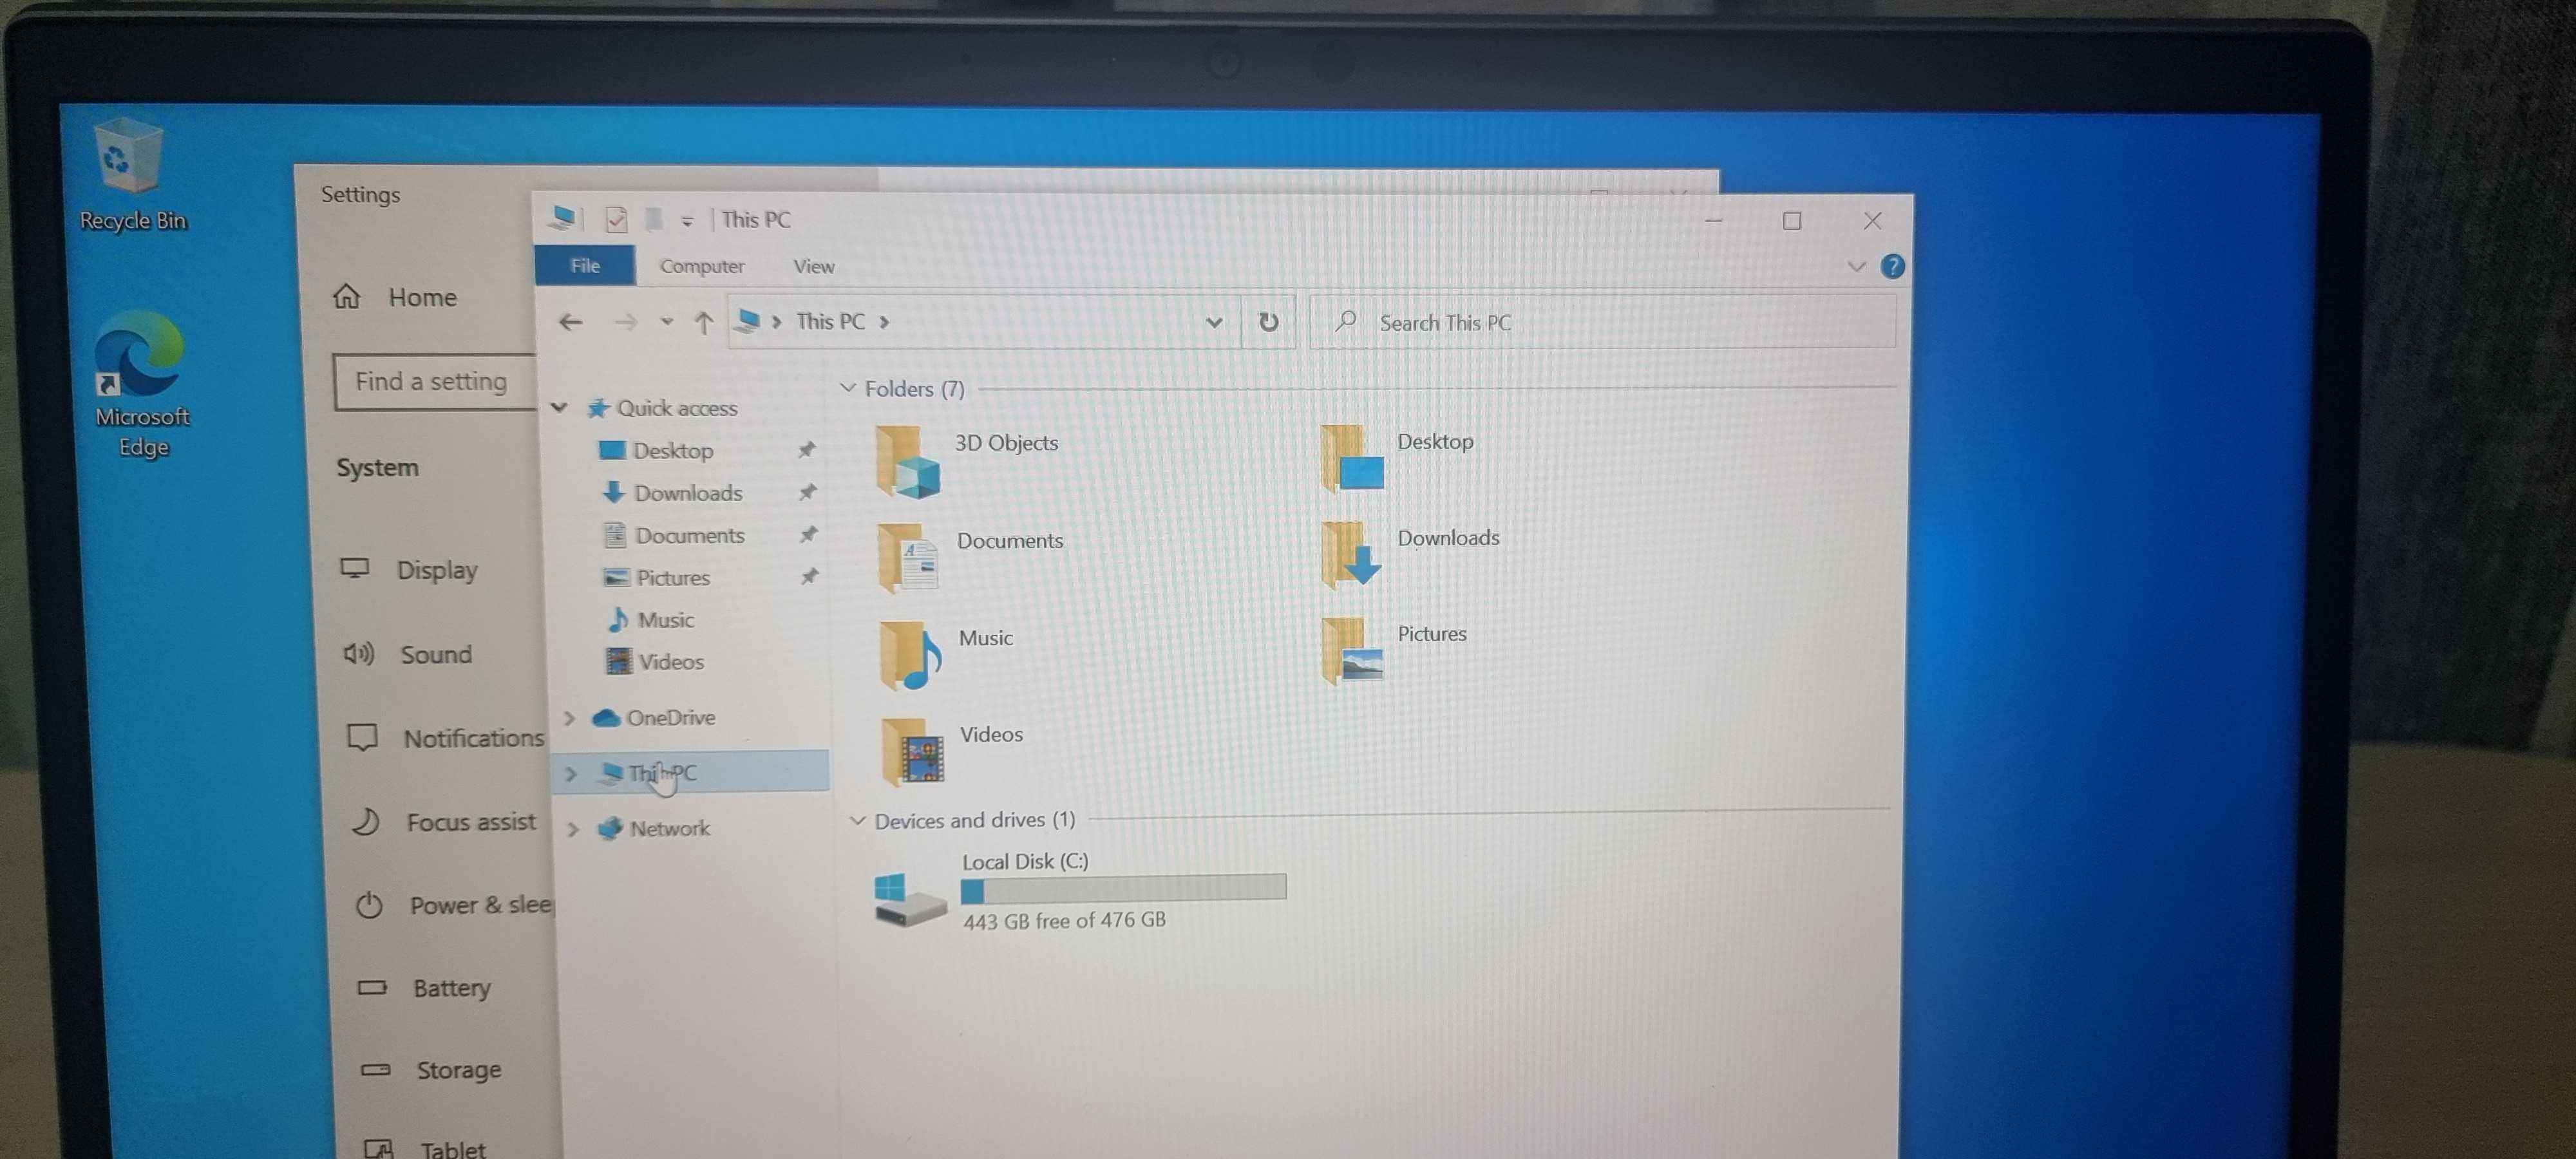The height and width of the screenshot is (1159, 2576).
Task: Open Display settings in Settings sidebar
Action: pyautogui.click(x=436, y=570)
